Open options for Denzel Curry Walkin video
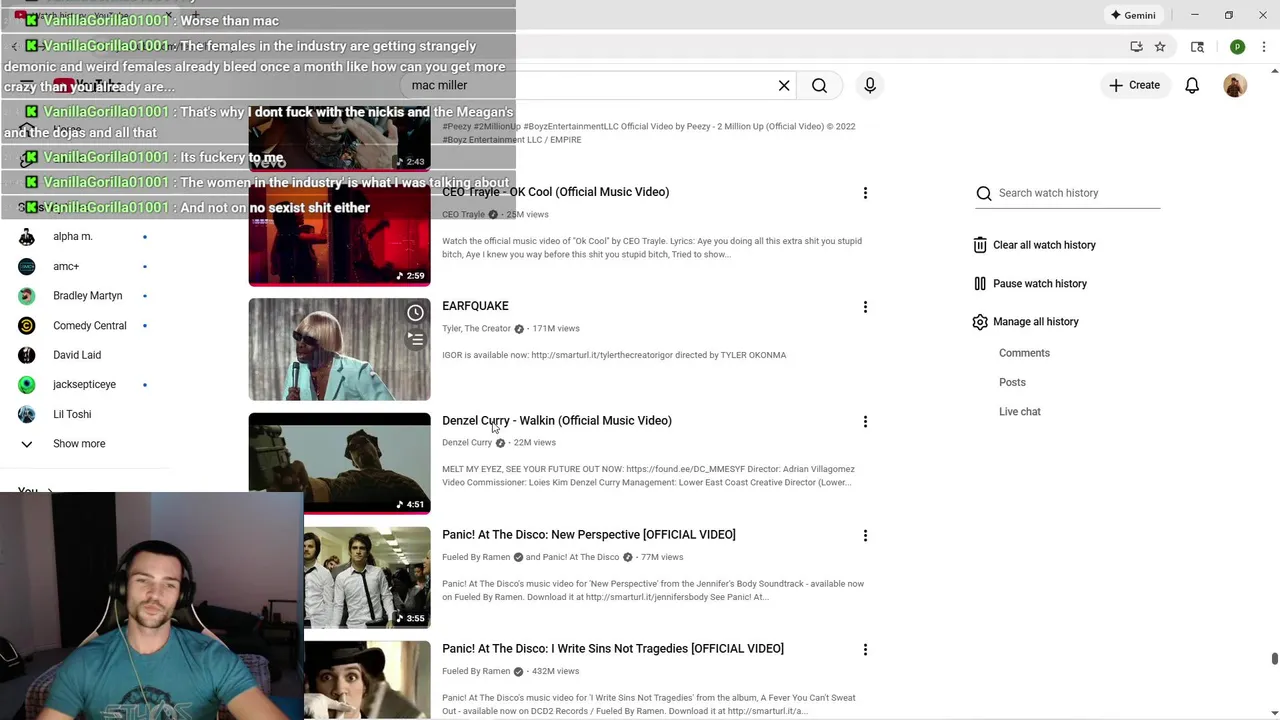This screenshot has height=720, width=1280. tap(865, 422)
